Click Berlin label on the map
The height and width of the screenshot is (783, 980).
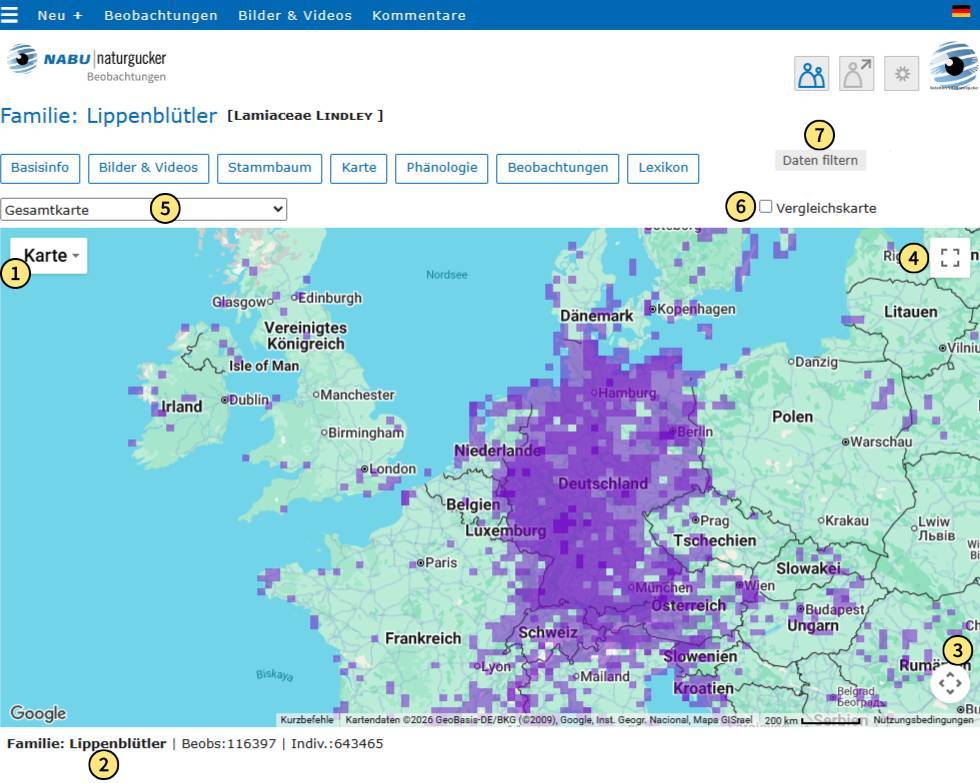(694, 431)
